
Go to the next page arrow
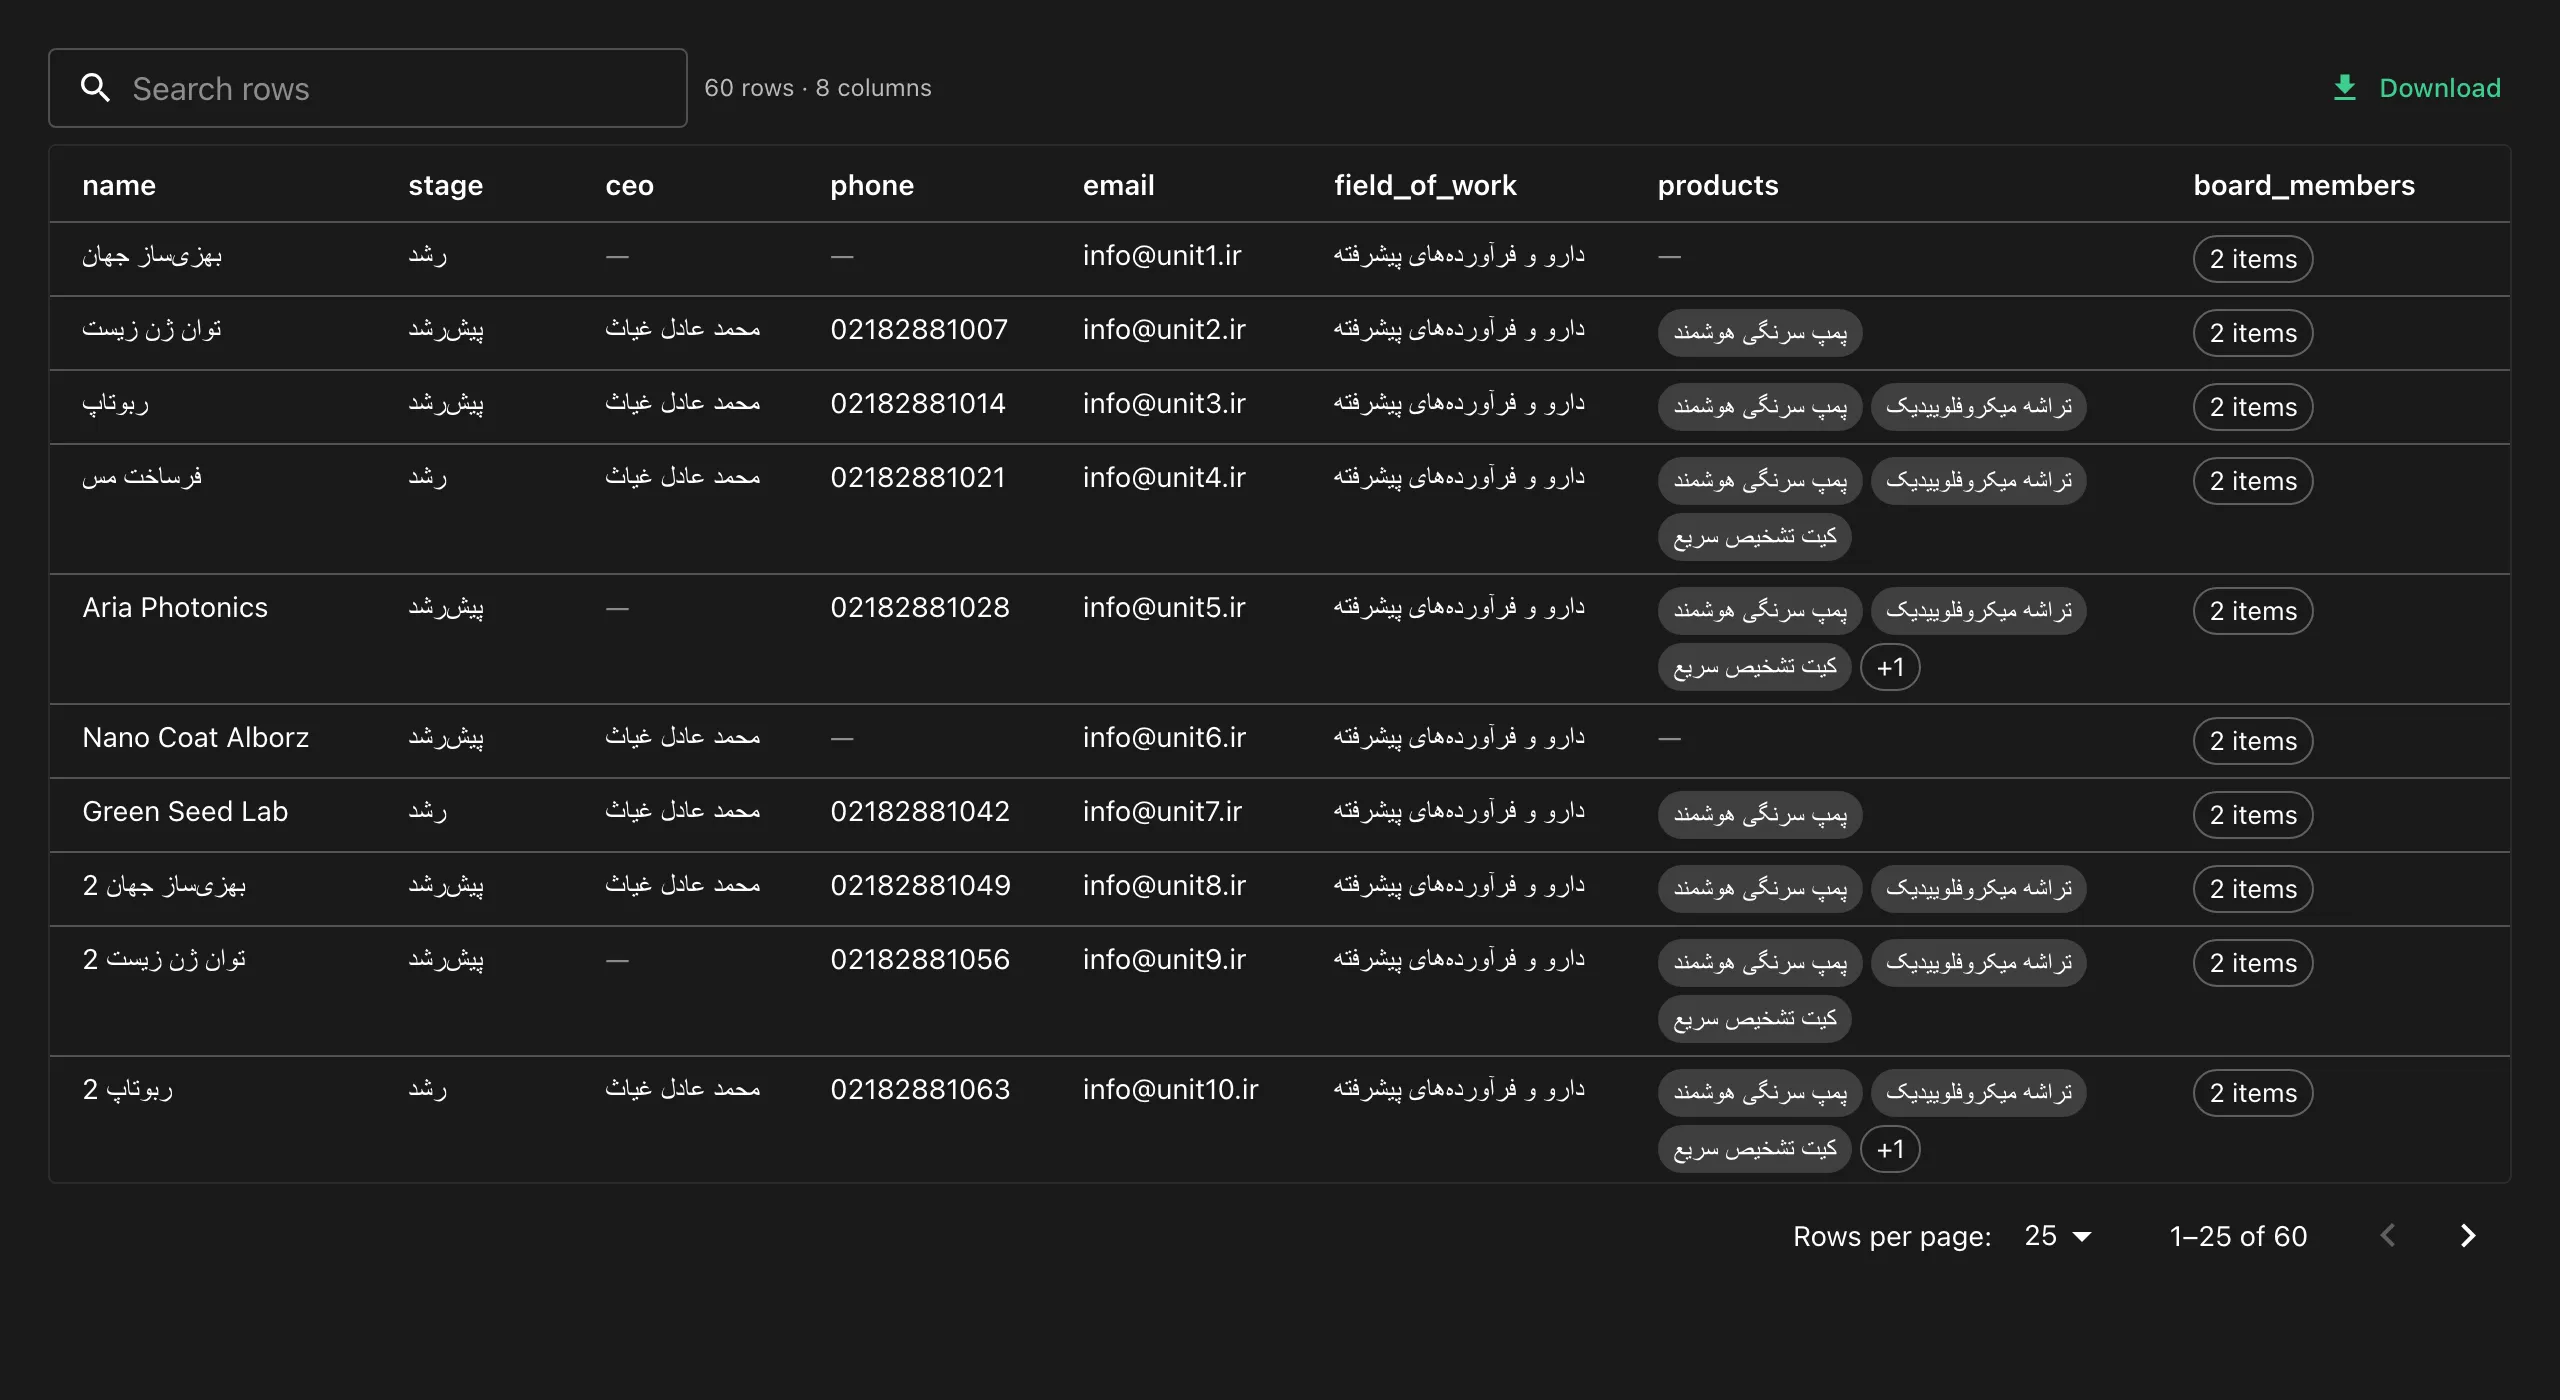[2468, 1236]
